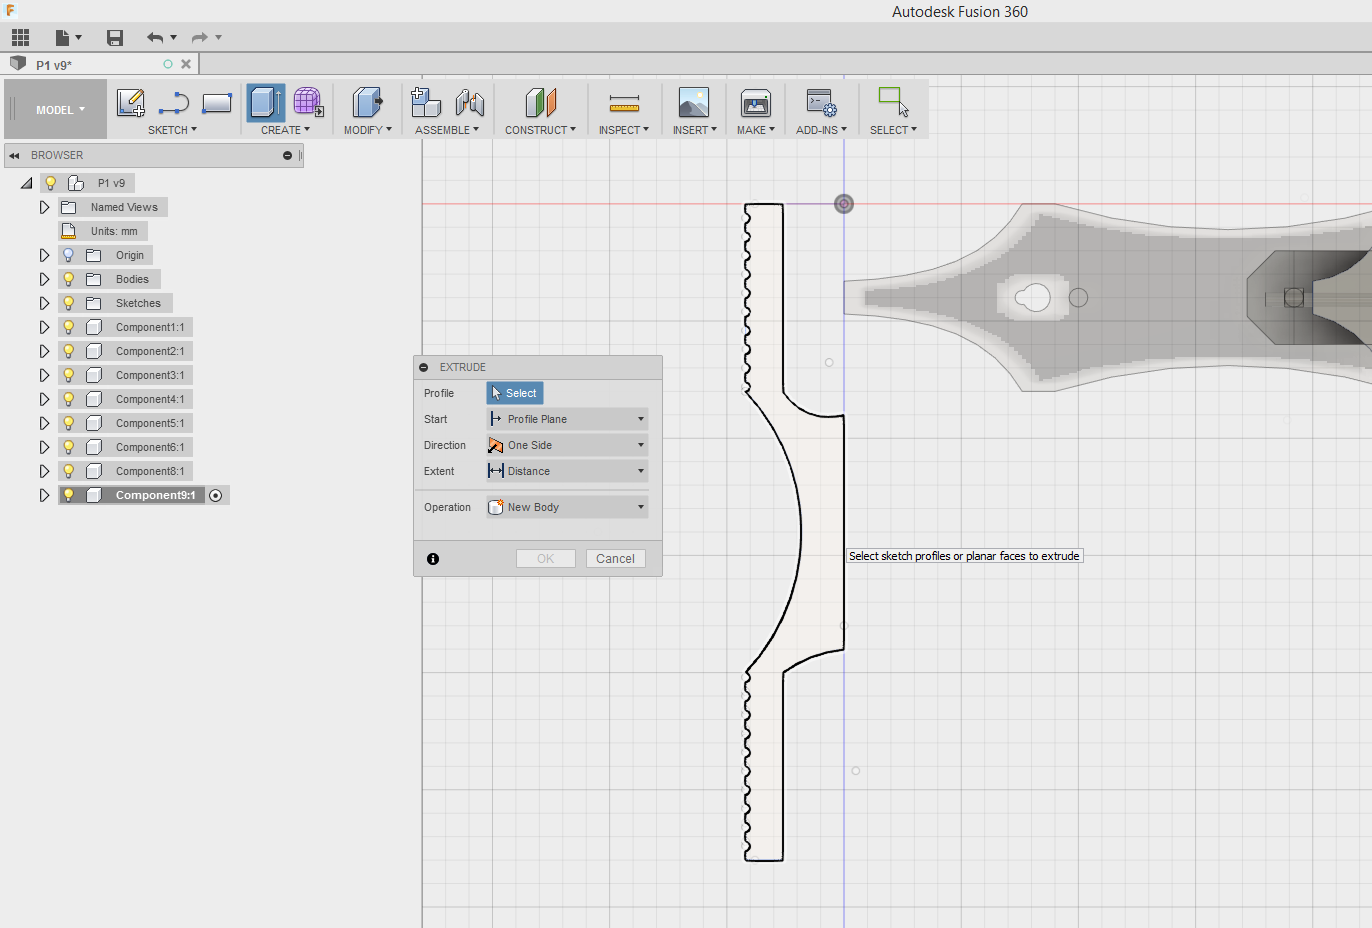Screen dimensions: 1372x928
Task: Toggle visibility bulb of P1 v9 root
Action: pos(50,183)
